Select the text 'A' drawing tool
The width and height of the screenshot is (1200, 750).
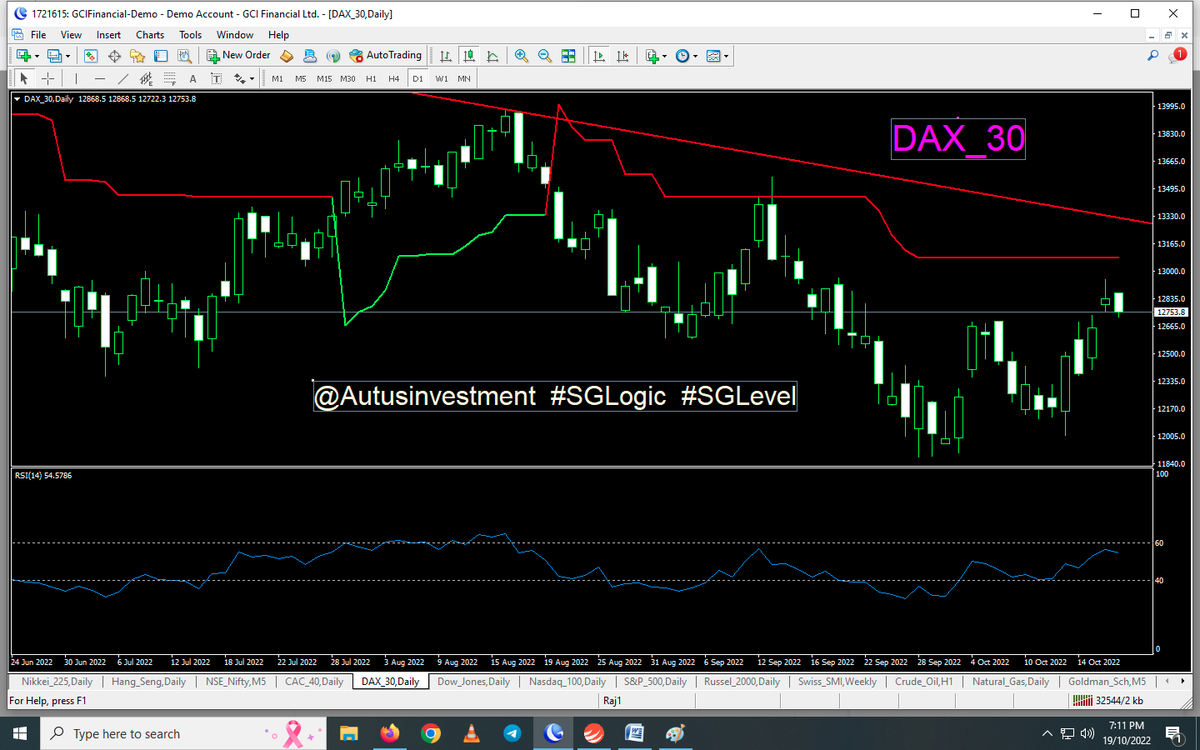(193, 78)
